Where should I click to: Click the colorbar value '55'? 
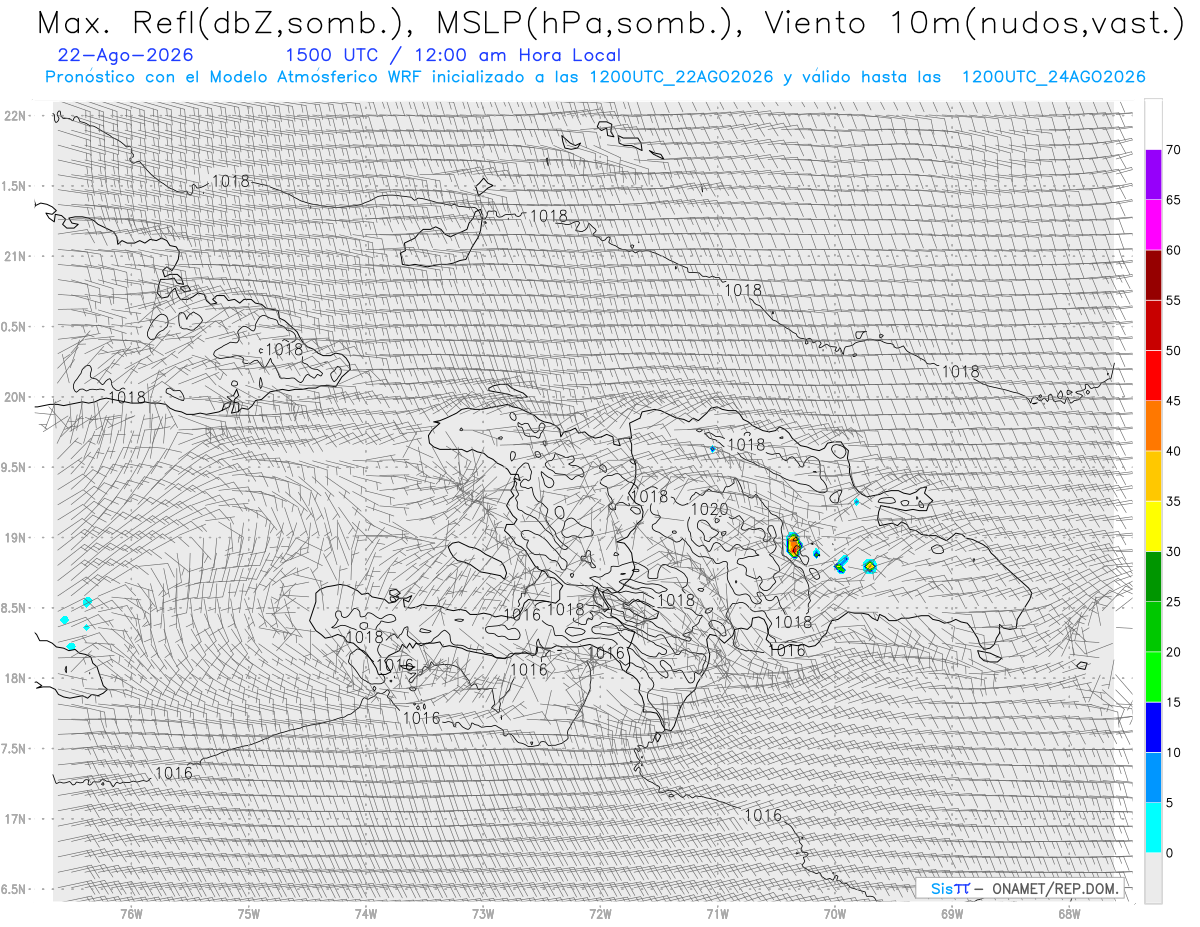[1173, 300]
